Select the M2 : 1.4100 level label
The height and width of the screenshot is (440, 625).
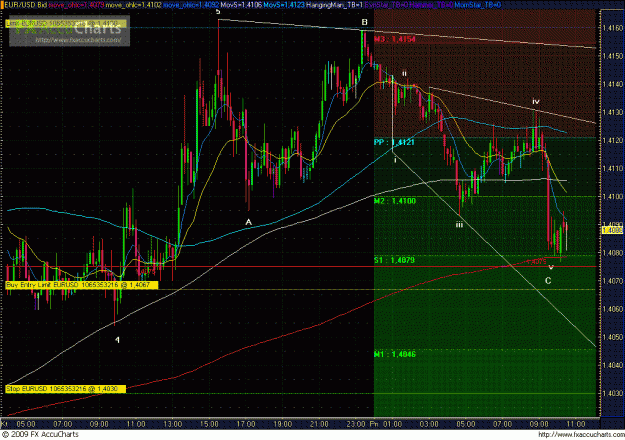point(395,201)
